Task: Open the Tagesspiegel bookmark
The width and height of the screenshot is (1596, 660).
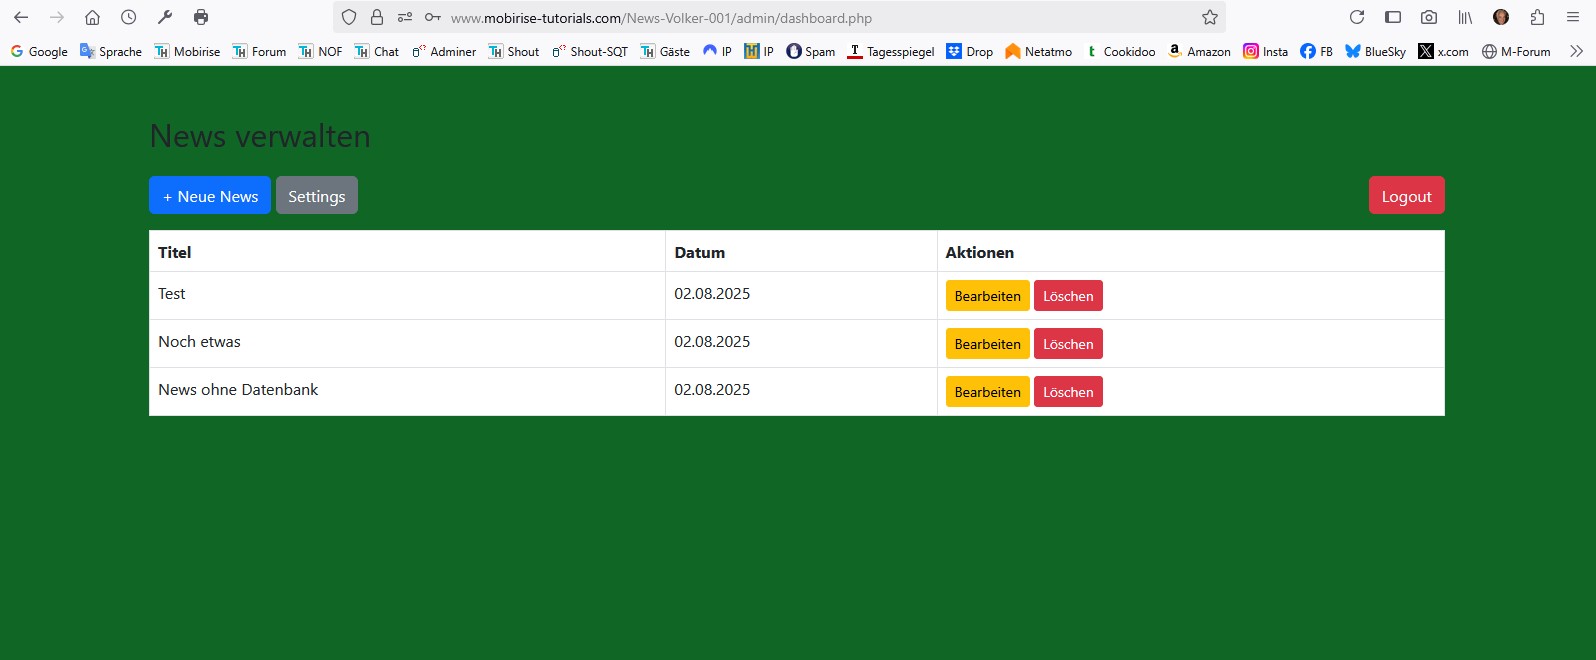Action: 891,51
